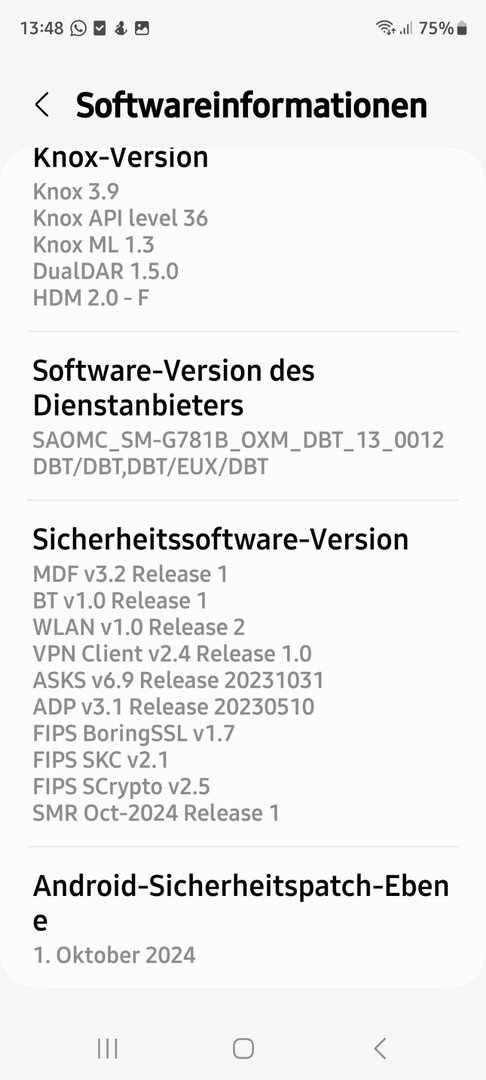Tap the back arrow beside Softwareinformationen
The height and width of the screenshot is (1080, 486).
[42, 105]
